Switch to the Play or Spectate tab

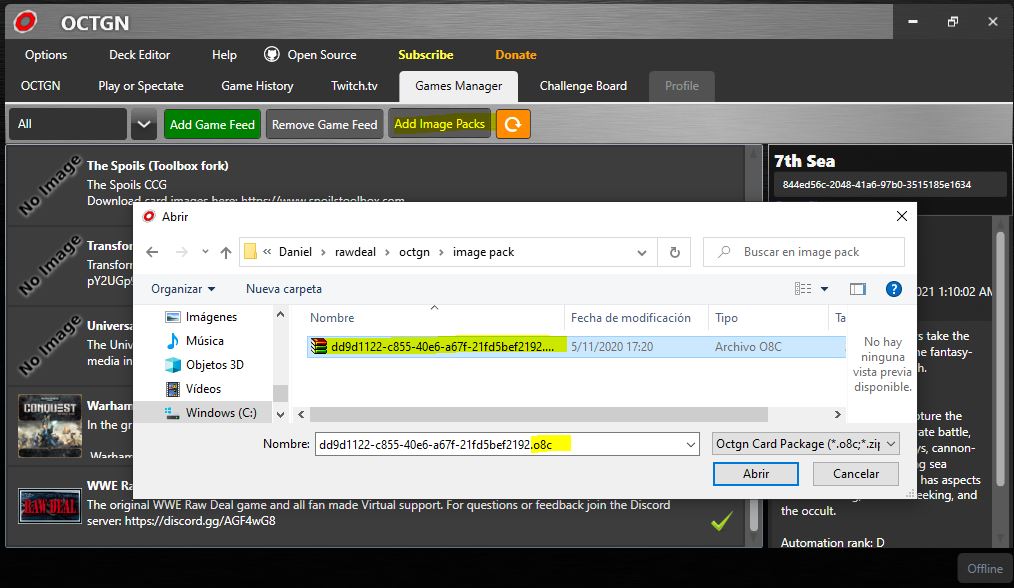(141, 86)
